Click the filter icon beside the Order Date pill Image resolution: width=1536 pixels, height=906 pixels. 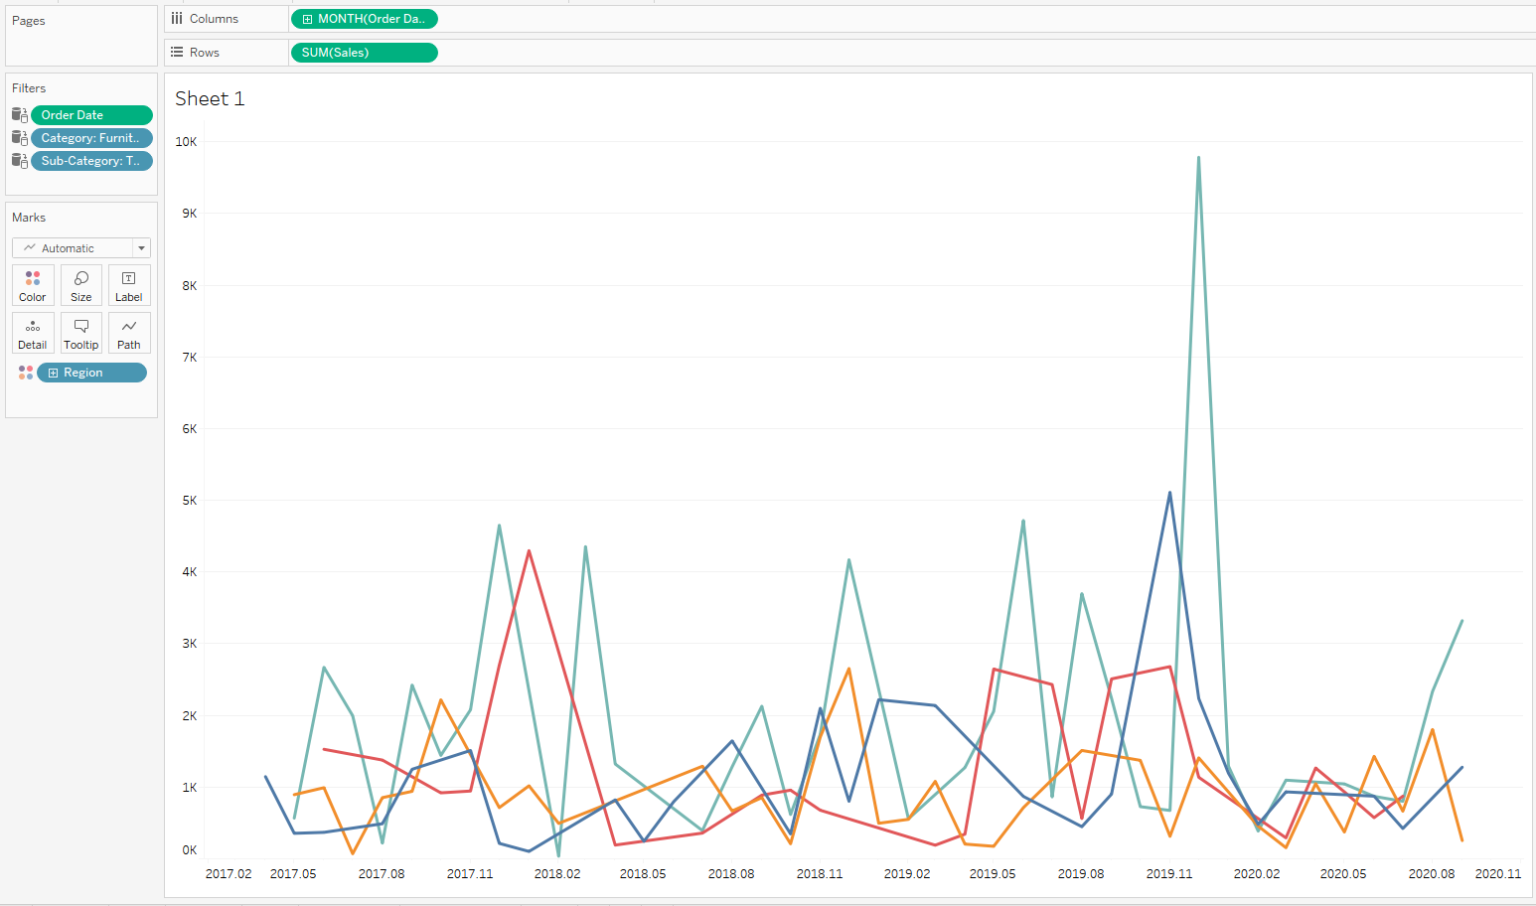18,114
